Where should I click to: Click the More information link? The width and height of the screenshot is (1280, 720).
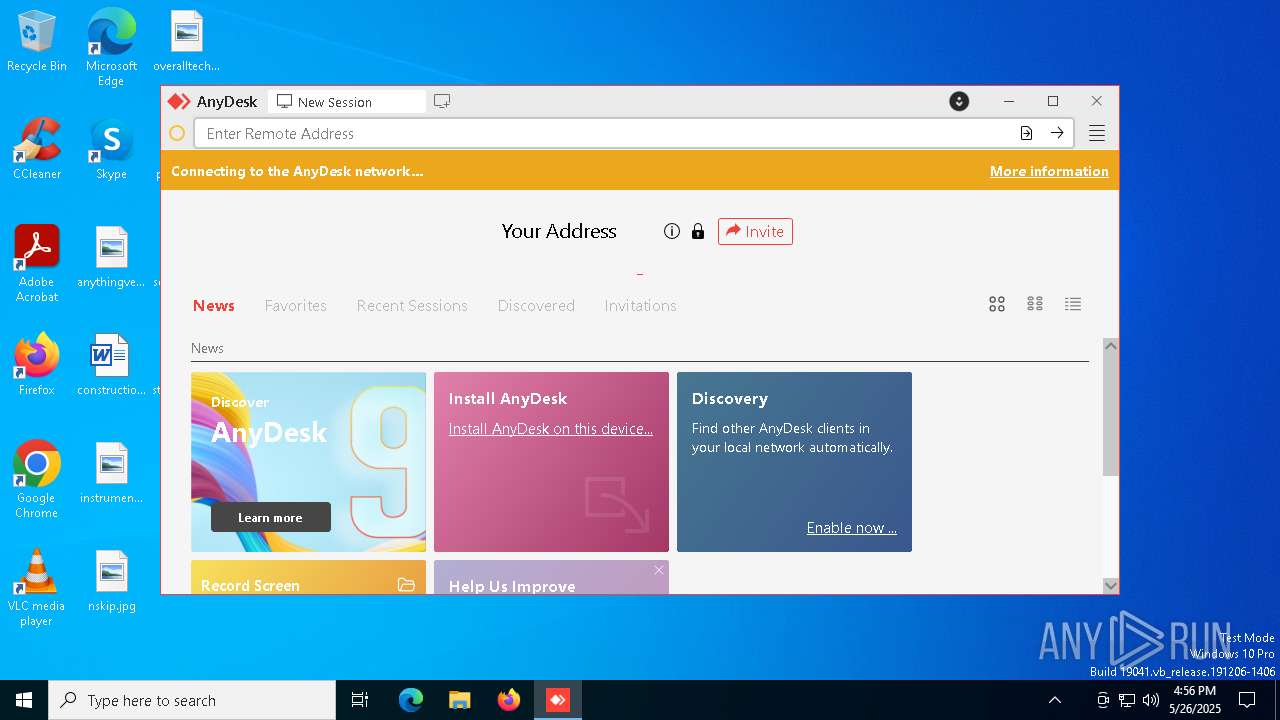tap(1049, 171)
